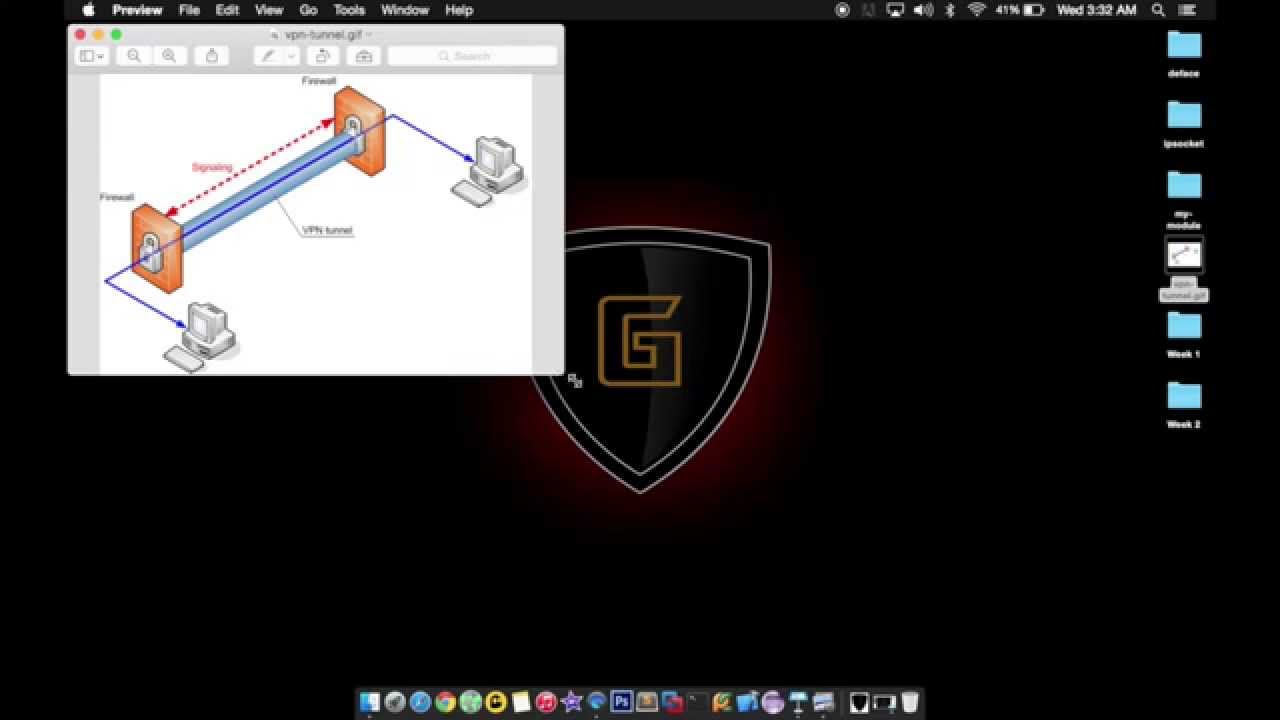Open Keynote from the Dock
The width and height of the screenshot is (1280, 720).
tap(798, 702)
